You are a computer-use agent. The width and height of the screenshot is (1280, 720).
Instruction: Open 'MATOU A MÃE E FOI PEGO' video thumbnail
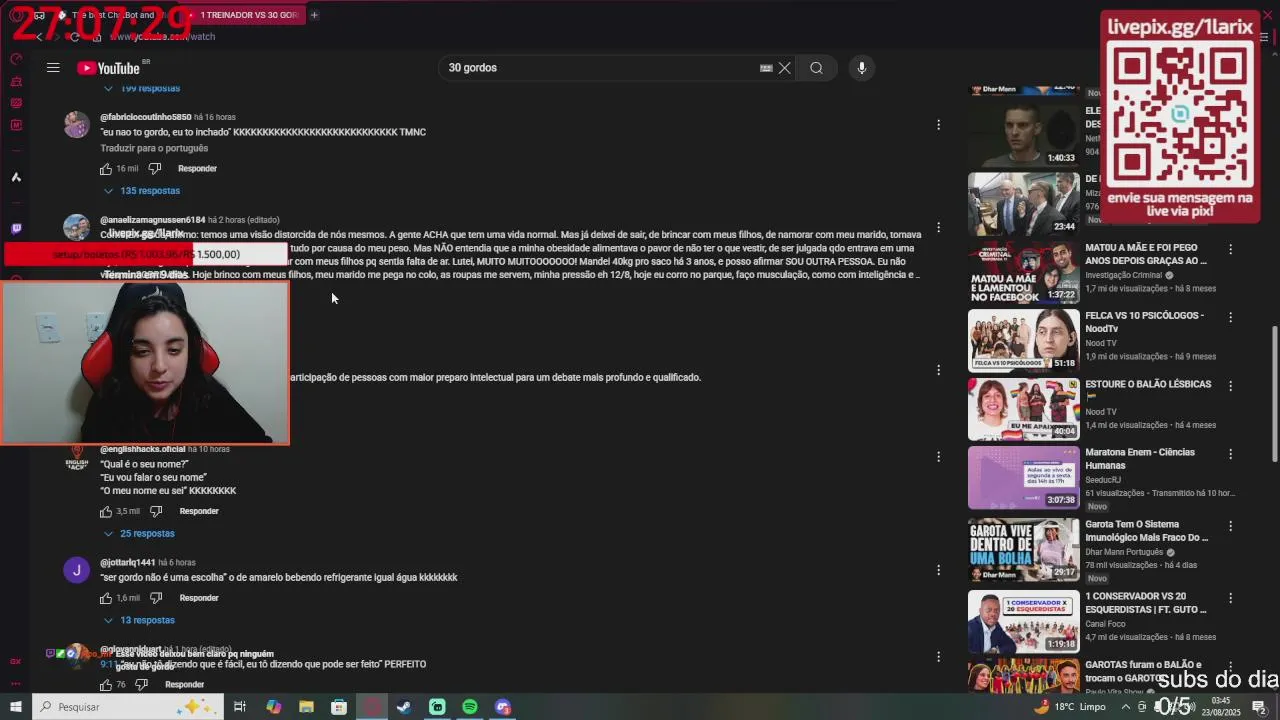[x=1023, y=272]
